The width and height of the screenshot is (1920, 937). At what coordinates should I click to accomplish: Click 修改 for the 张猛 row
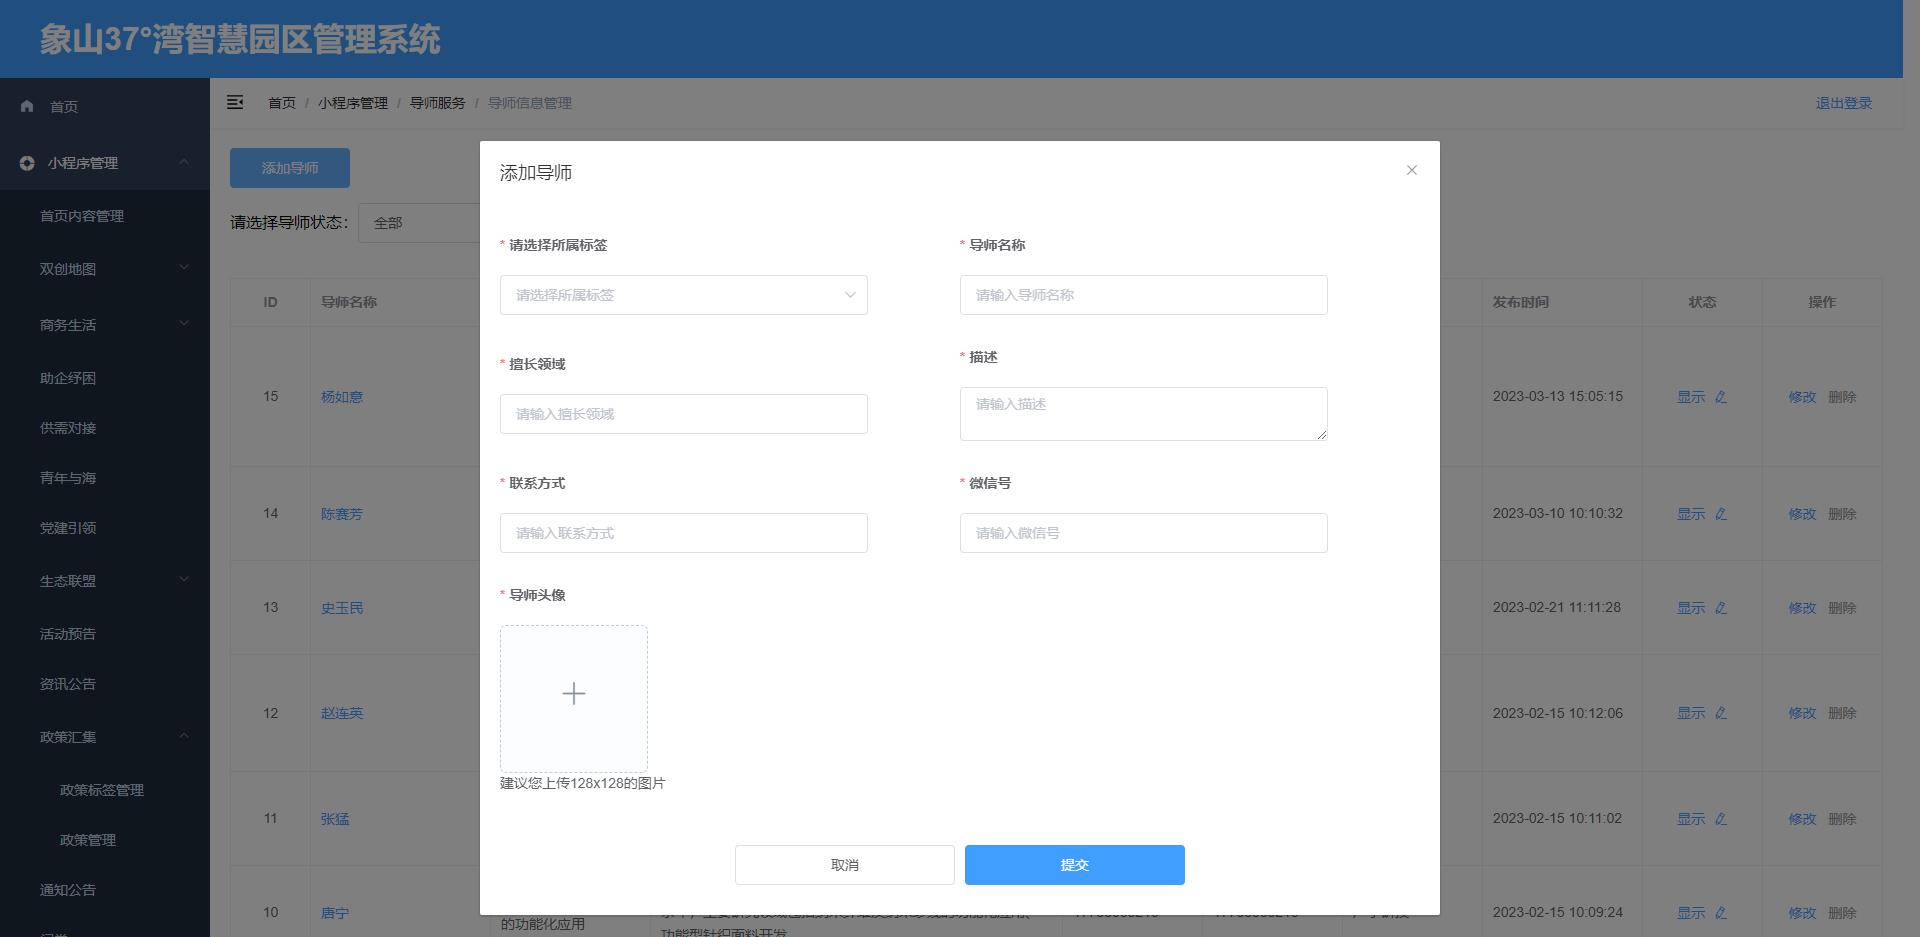(1802, 819)
